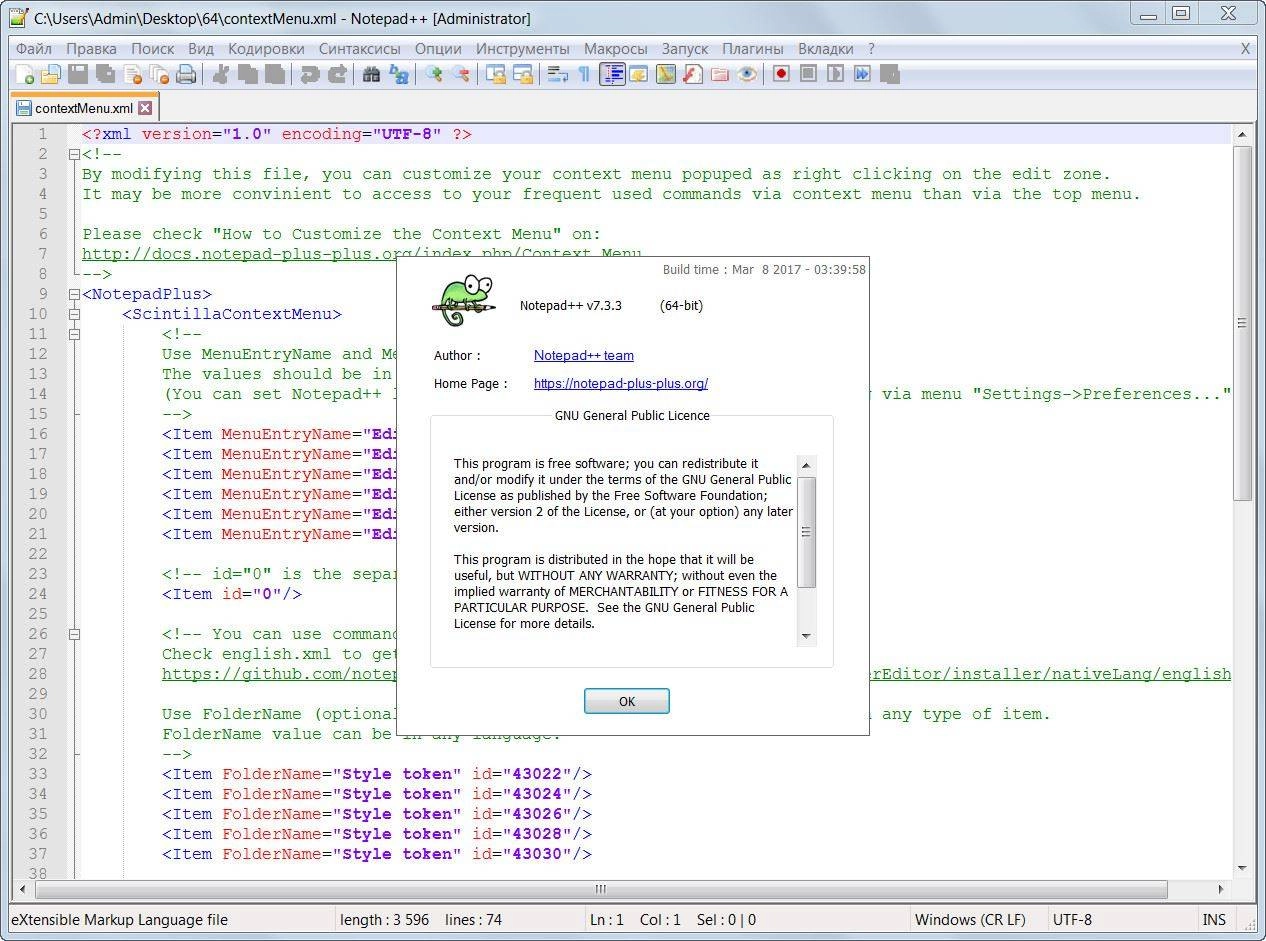Open the ? help menu
The width and height of the screenshot is (1266, 941).
point(871,48)
